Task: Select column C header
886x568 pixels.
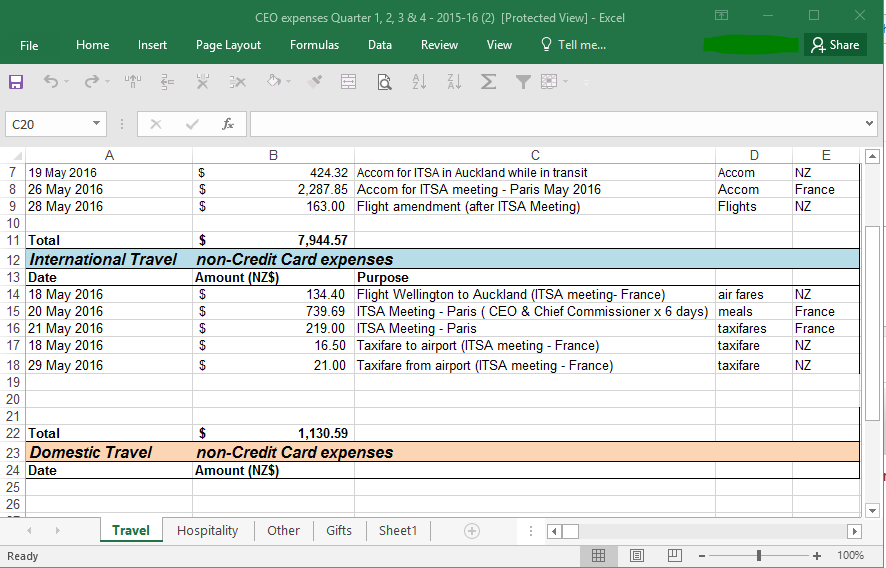Action: pos(535,155)
